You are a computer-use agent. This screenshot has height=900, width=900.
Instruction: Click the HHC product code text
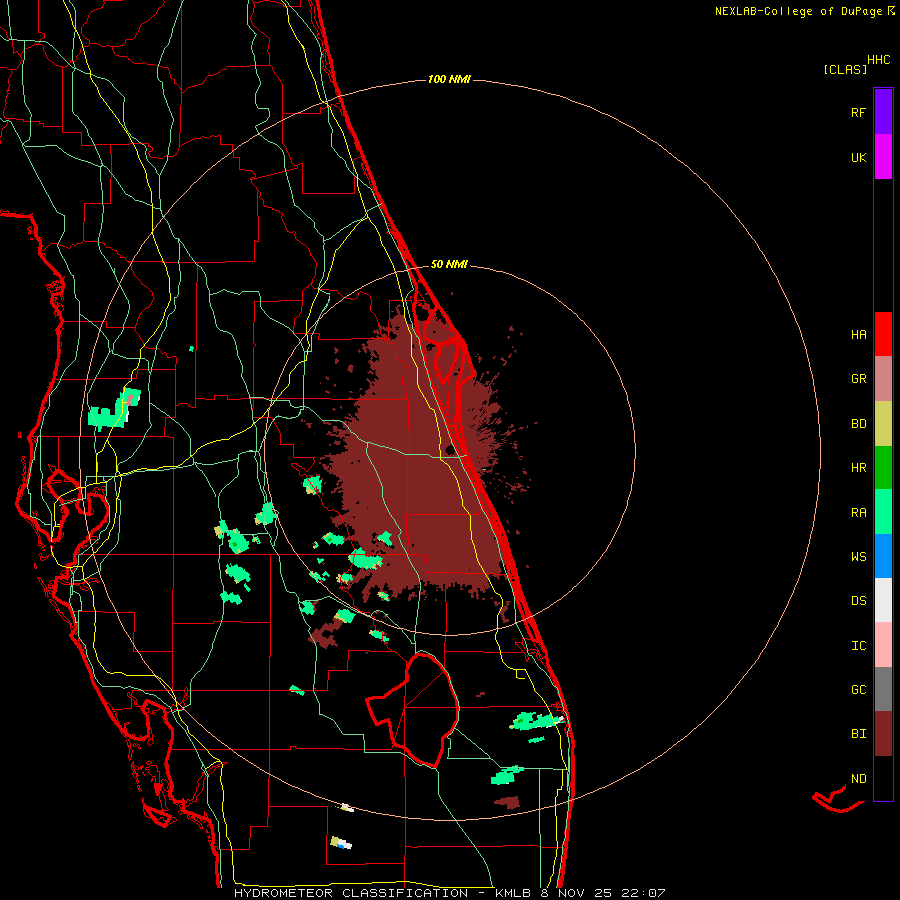pyautogui.click(x=879, y=60)
